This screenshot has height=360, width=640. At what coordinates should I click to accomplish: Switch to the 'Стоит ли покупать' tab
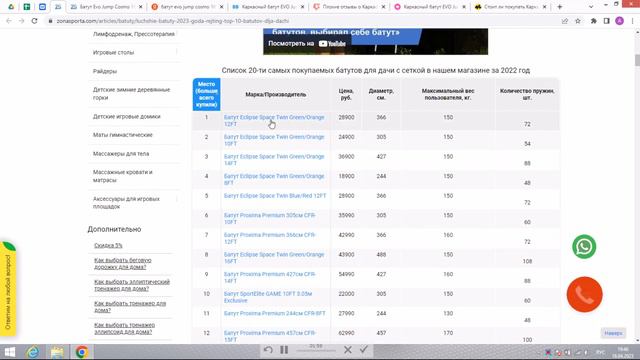510,7
